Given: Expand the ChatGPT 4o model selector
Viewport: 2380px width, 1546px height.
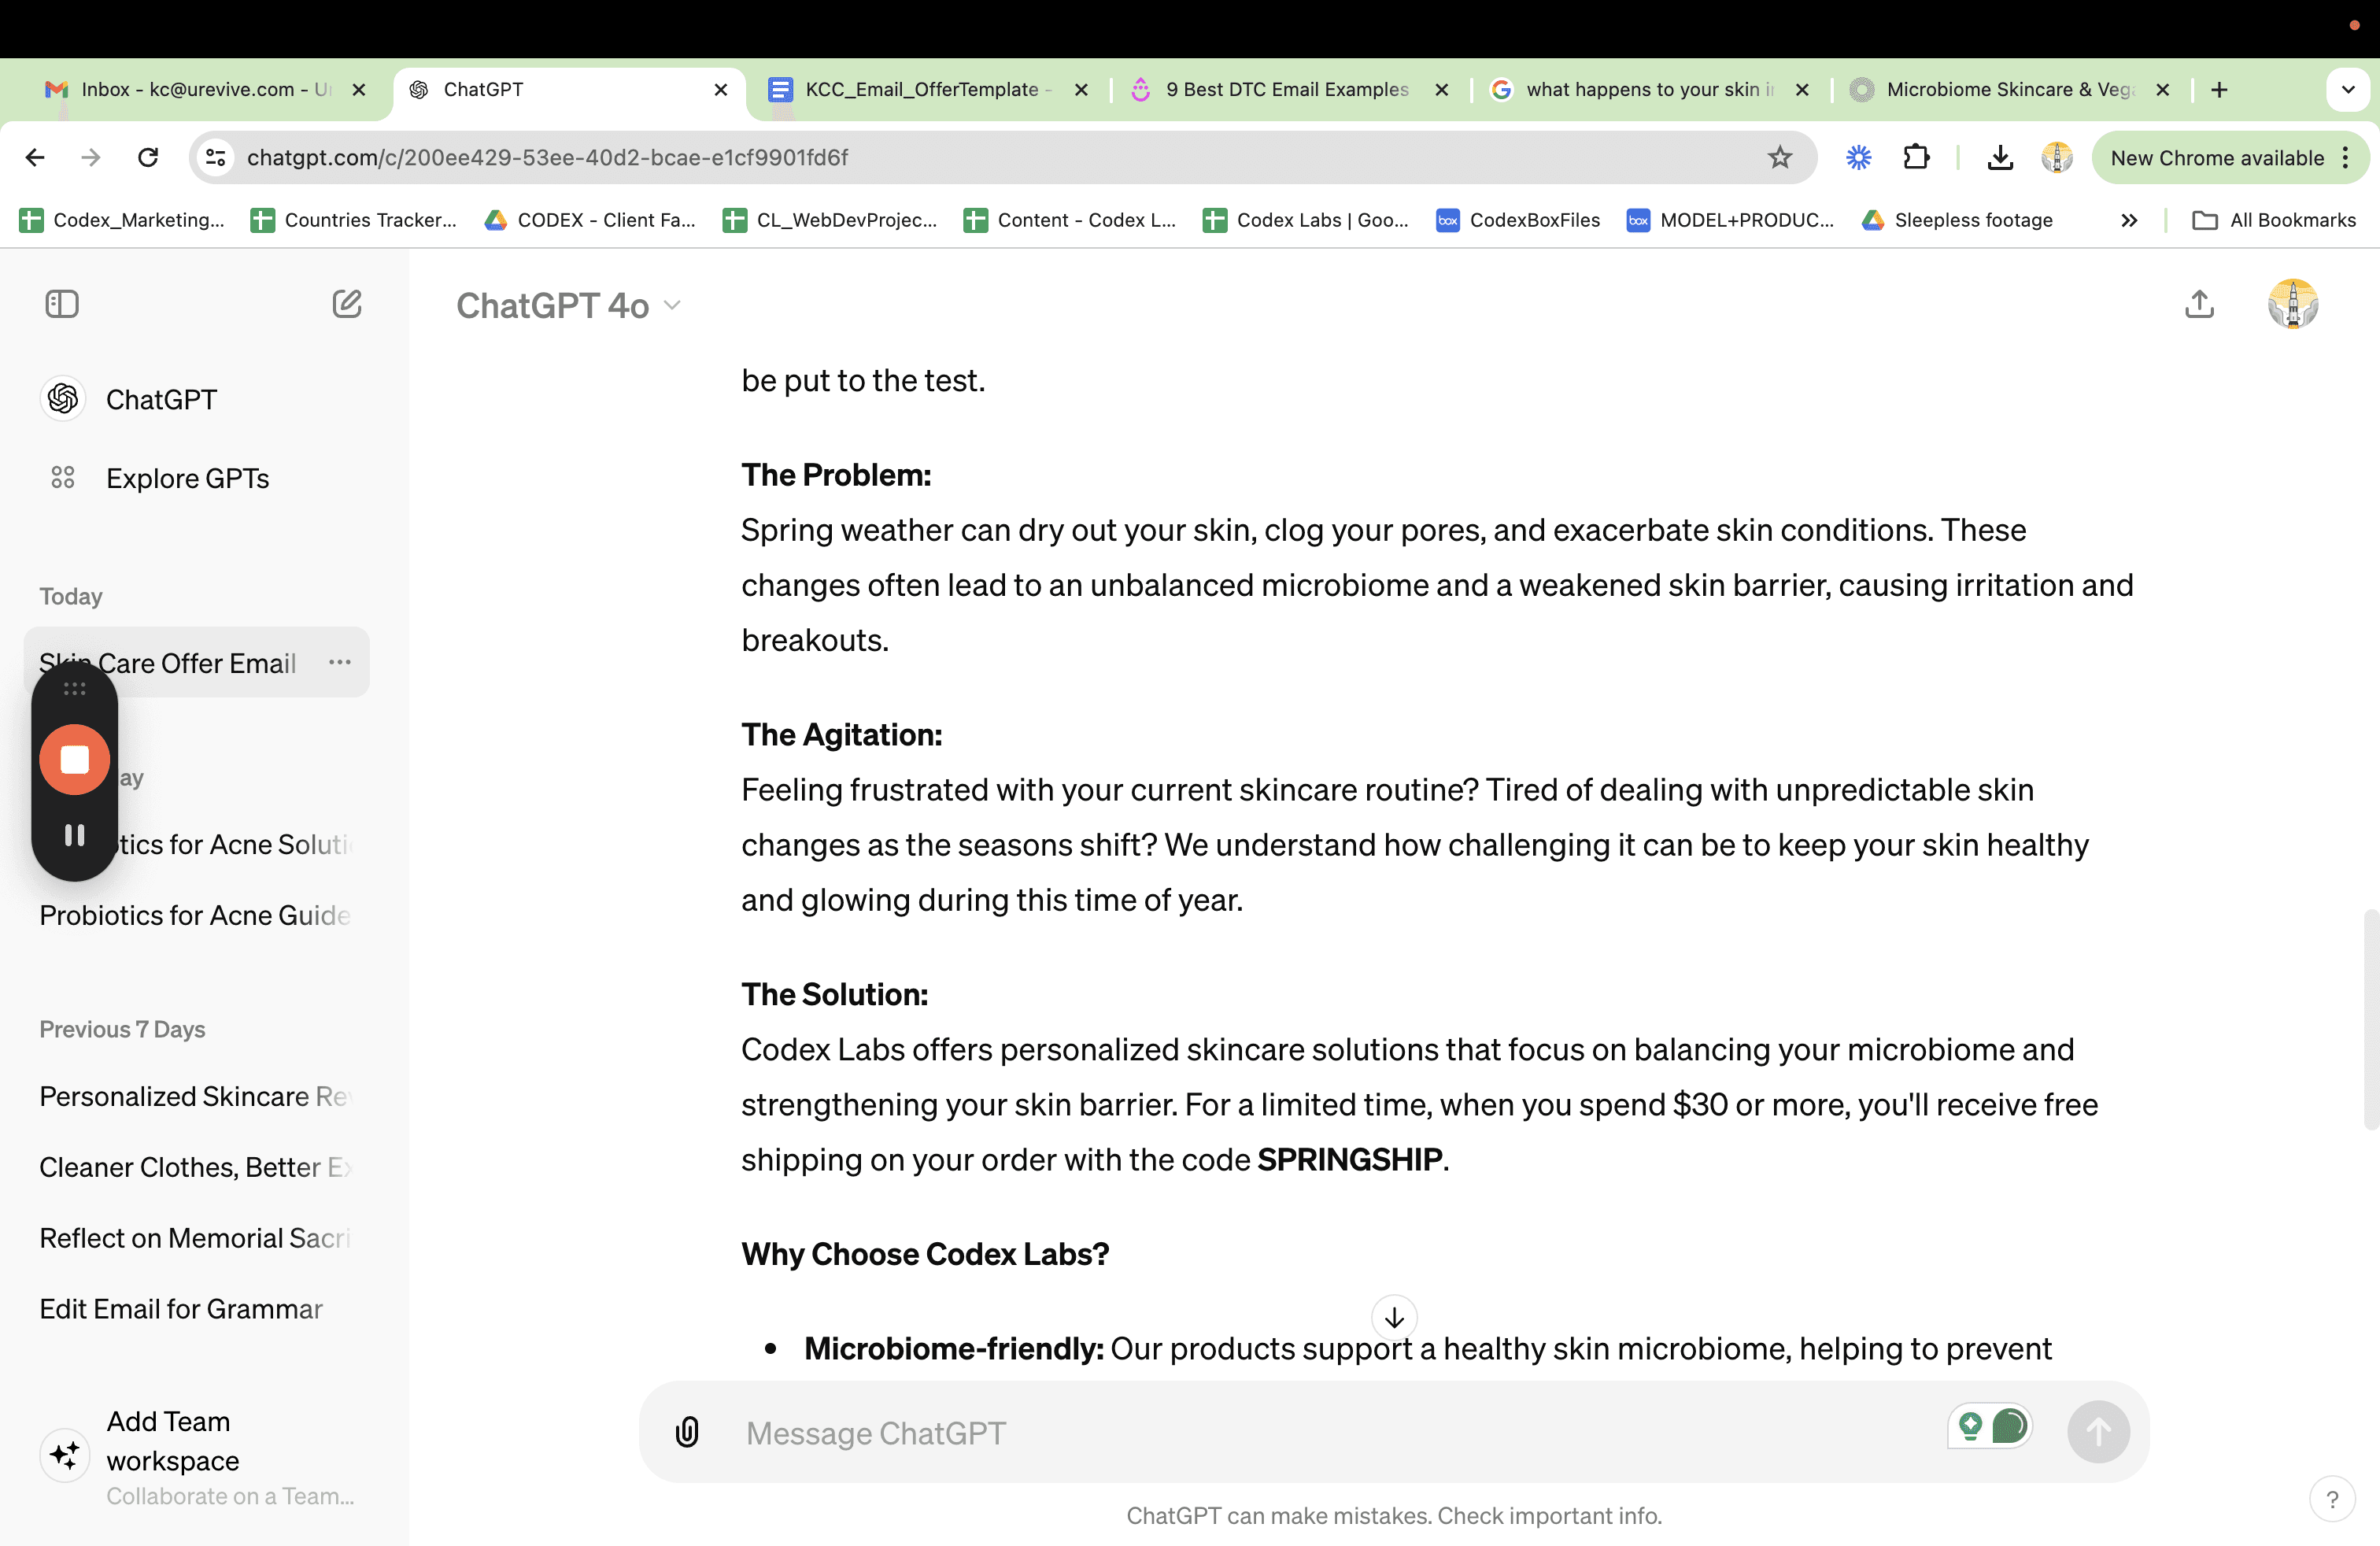Looking at the screenshot, I should click(568, 305).
